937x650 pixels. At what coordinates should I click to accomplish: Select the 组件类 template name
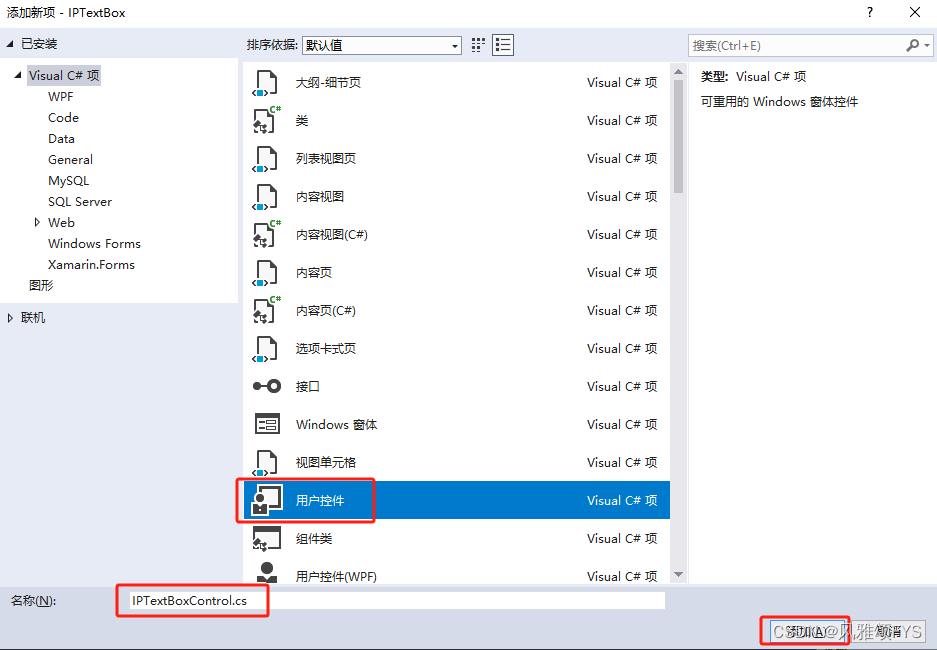314,538
